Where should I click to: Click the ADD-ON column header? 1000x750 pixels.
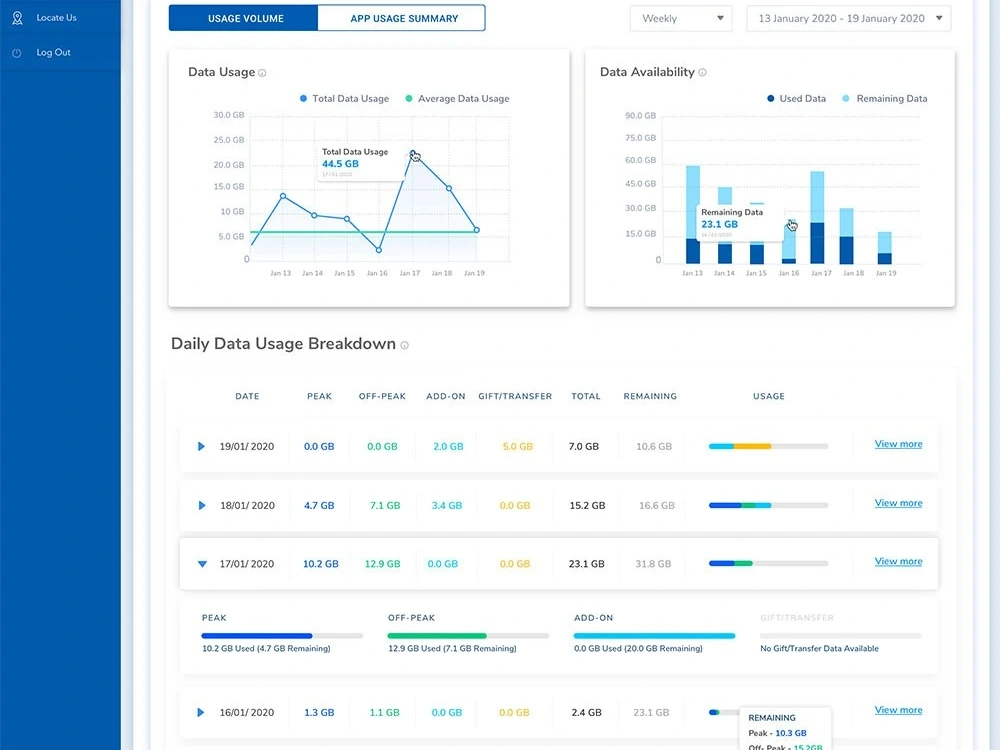[446, 396]
